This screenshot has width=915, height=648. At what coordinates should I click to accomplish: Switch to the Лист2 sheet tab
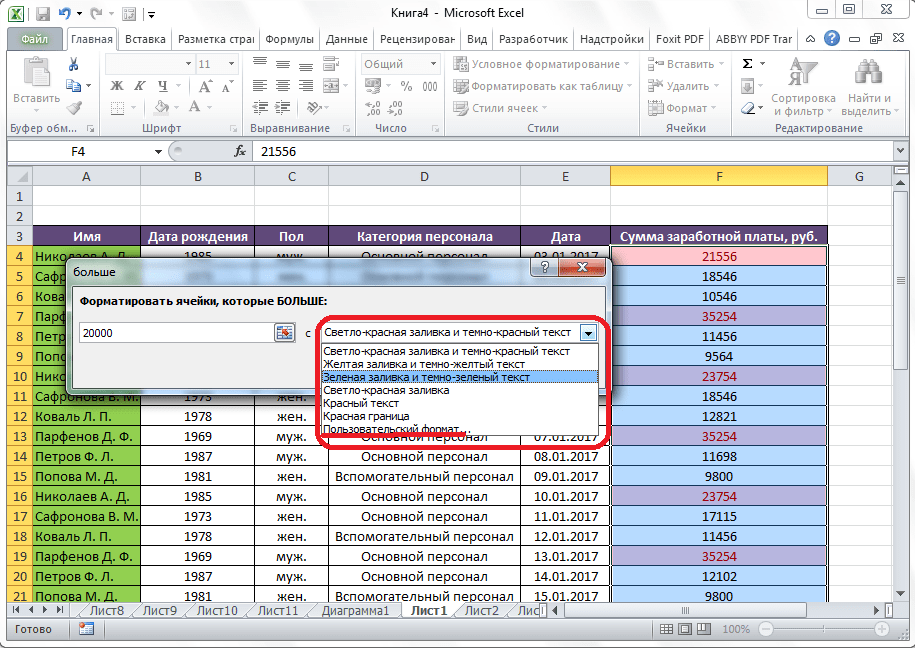tap(481, 610)
